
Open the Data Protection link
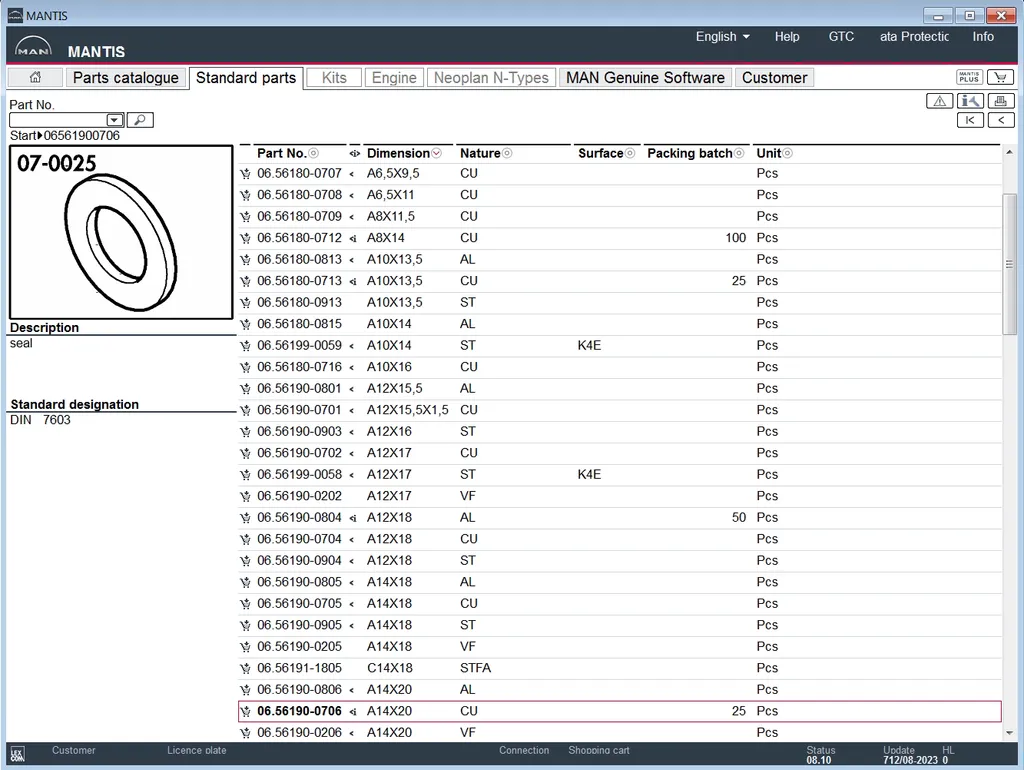click(914, 37)
